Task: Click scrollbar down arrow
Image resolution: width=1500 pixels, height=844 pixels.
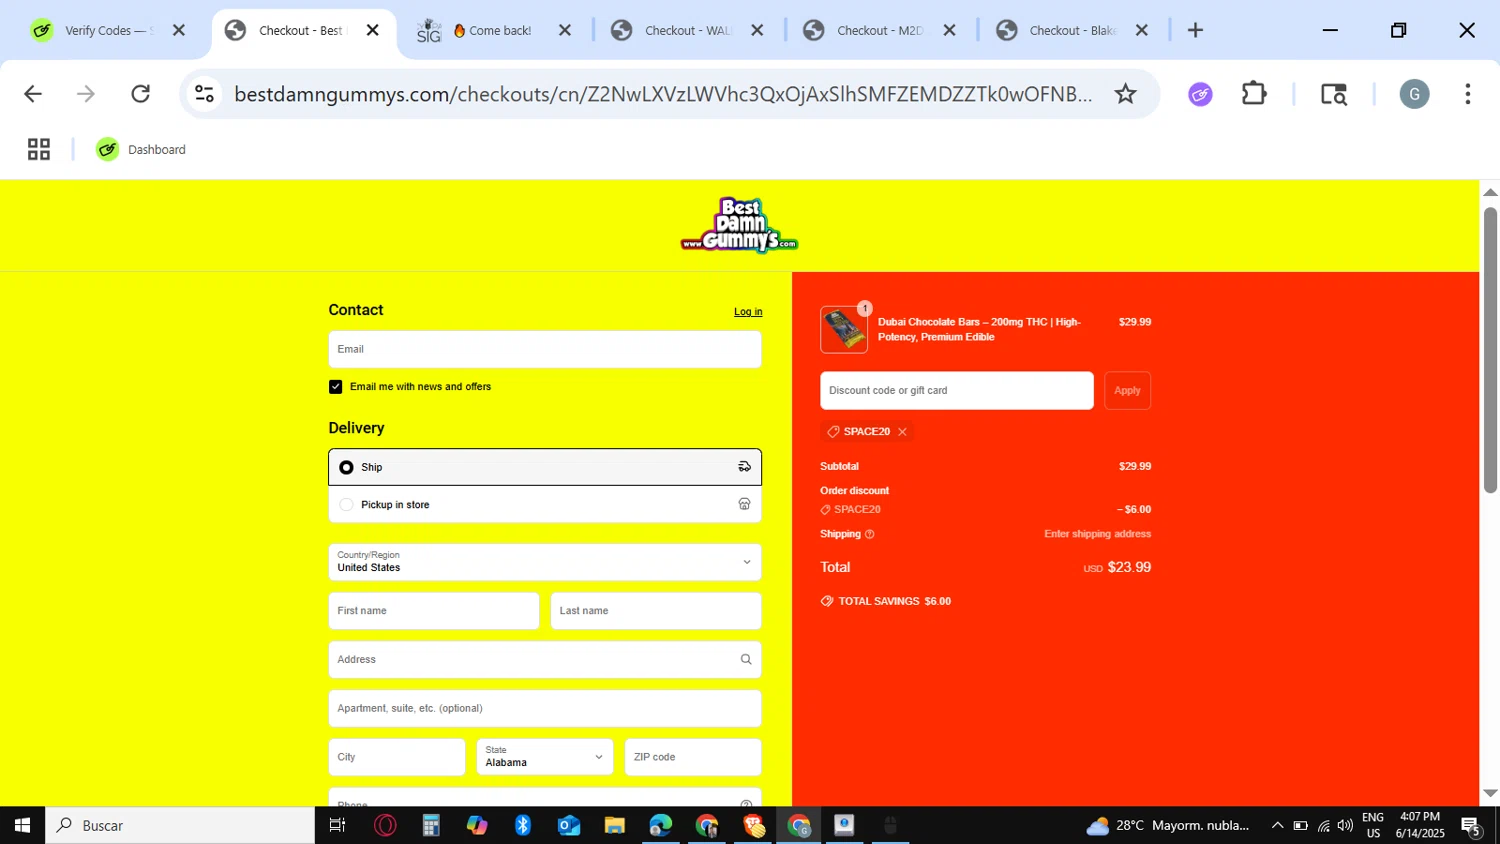Action: click(1490, 793)
